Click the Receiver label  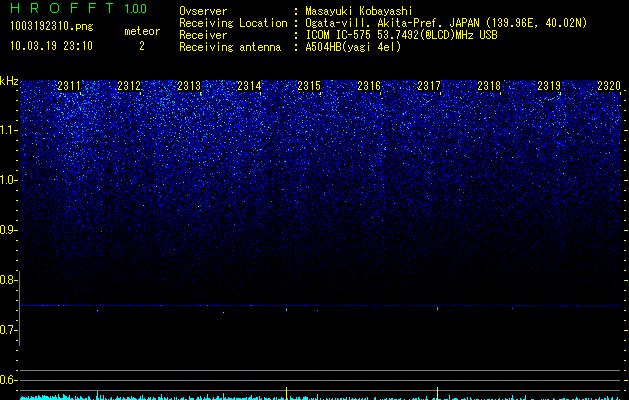(203, 35)
